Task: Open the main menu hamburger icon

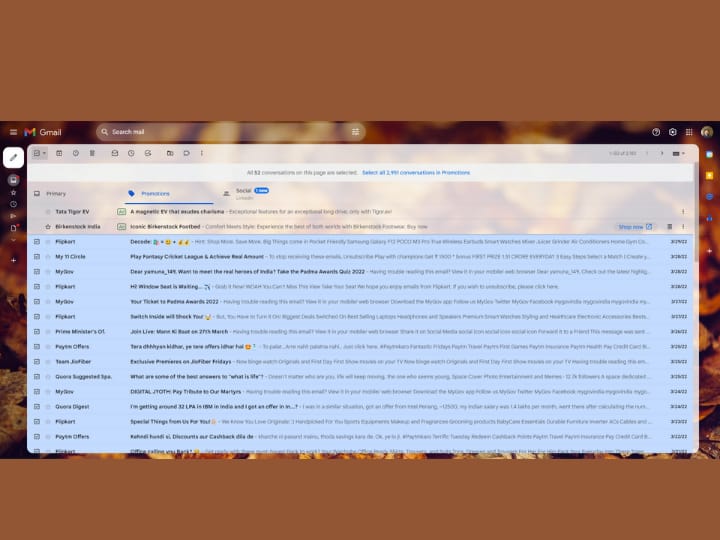Action: 13,132
